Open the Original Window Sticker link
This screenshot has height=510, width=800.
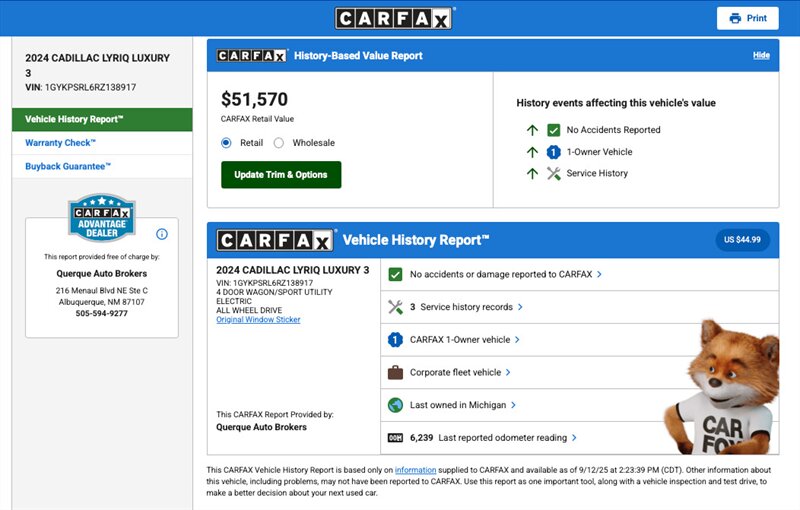click(258, 320)
